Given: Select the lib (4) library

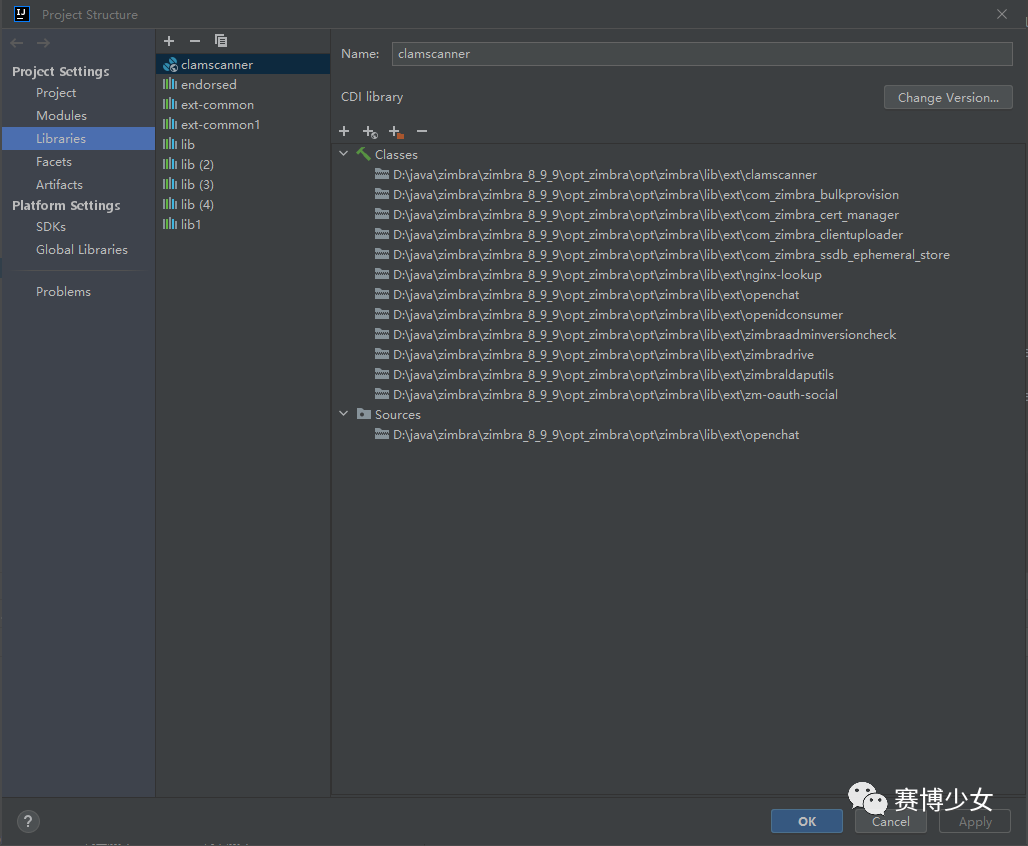Looking at the screenshot, I should (x=243, y=204).
